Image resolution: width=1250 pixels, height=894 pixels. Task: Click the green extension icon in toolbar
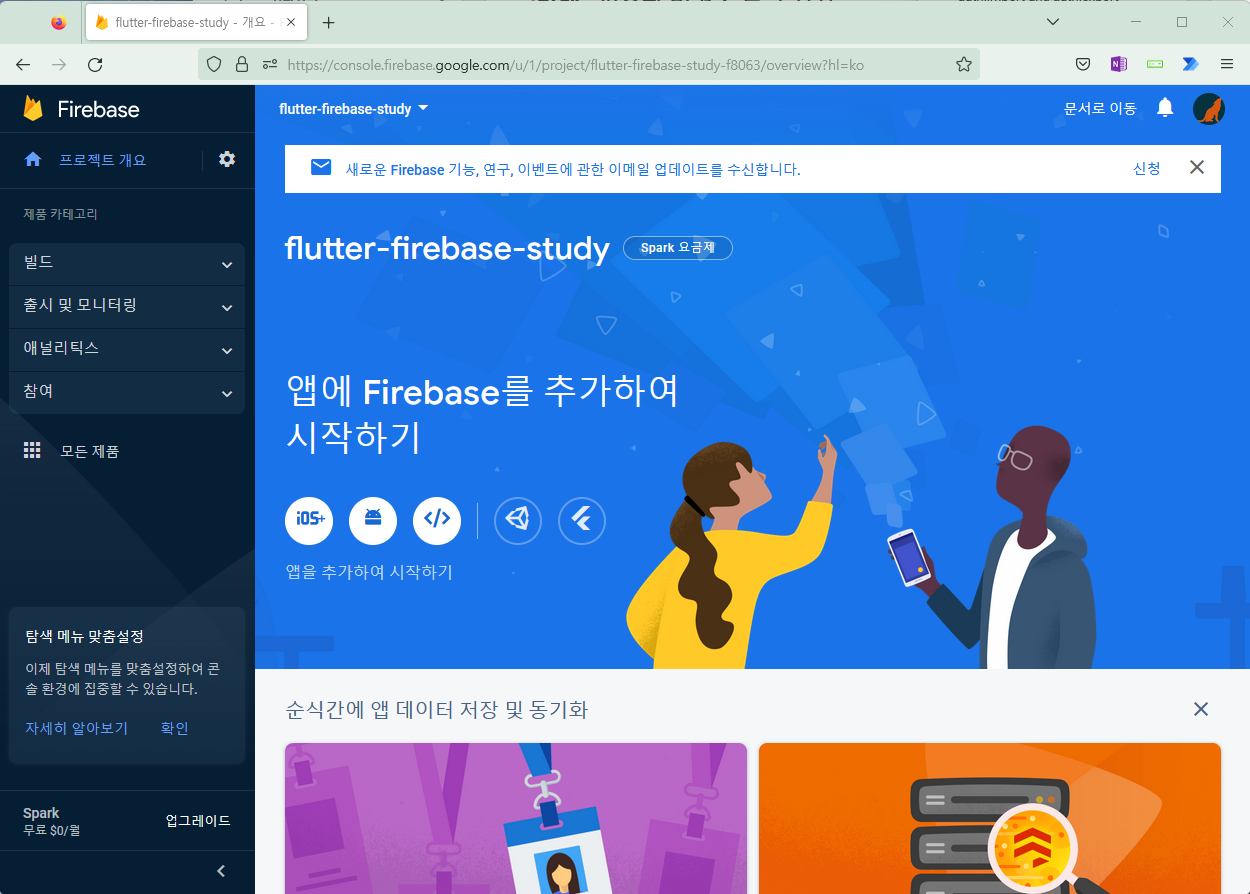[1155, 64]
